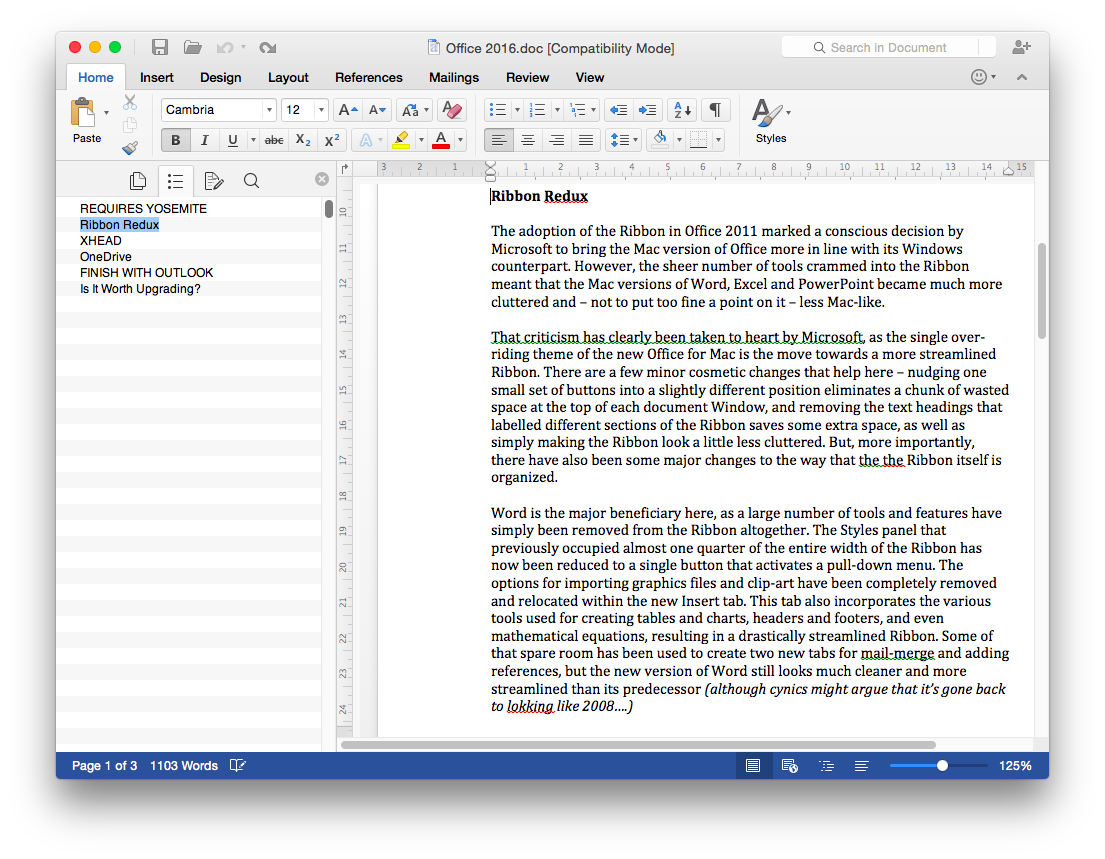Image resolution: width=1105 pixels, height=859 pixels.
Task: Close the navigation sidebar
Action: point(322,179)
